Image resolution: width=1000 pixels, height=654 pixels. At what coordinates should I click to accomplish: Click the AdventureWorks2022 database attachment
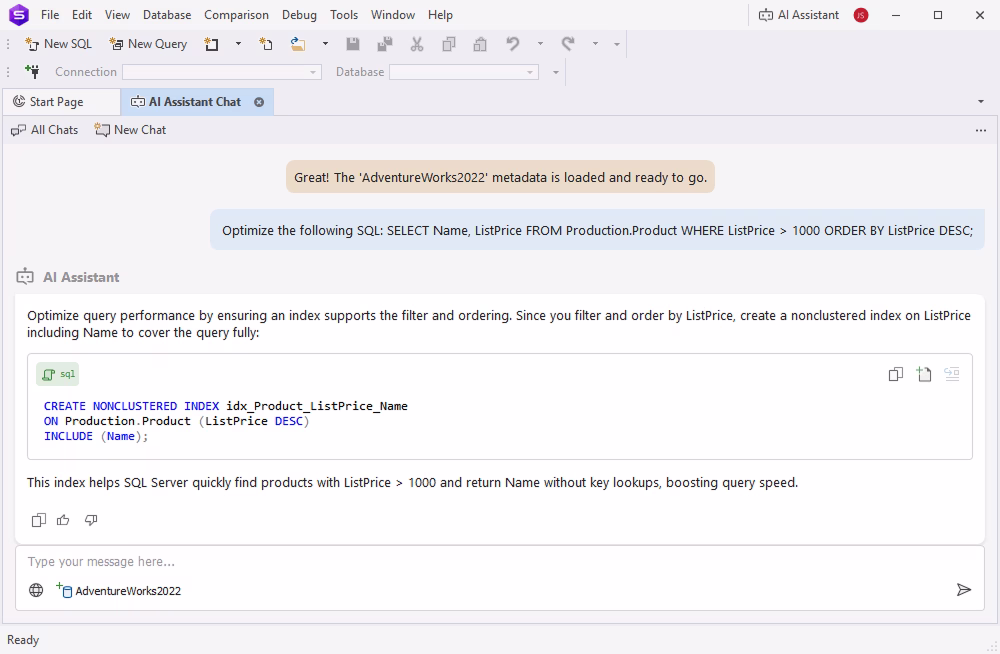coord(119,590)
